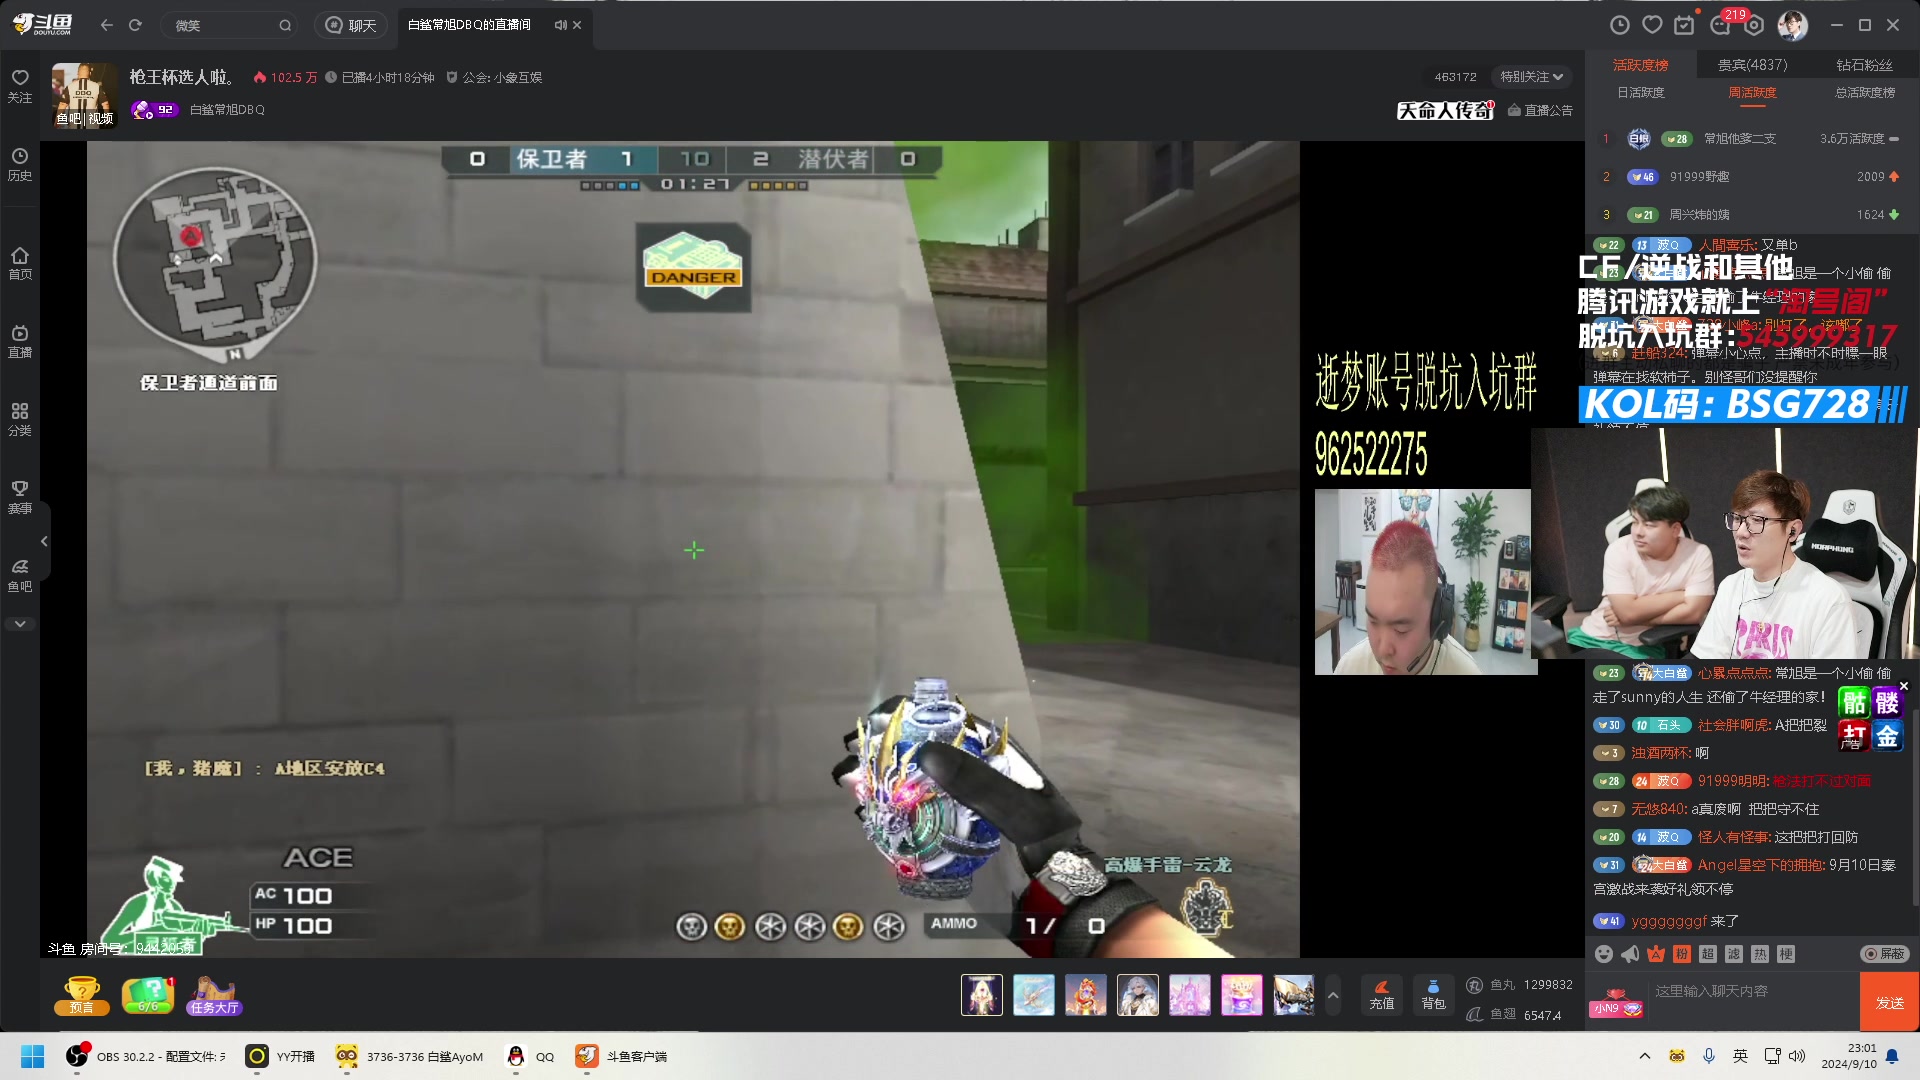Open Windows Start menu
Viewport: 1920px width, 1080px height.
tap(32, 1056)
